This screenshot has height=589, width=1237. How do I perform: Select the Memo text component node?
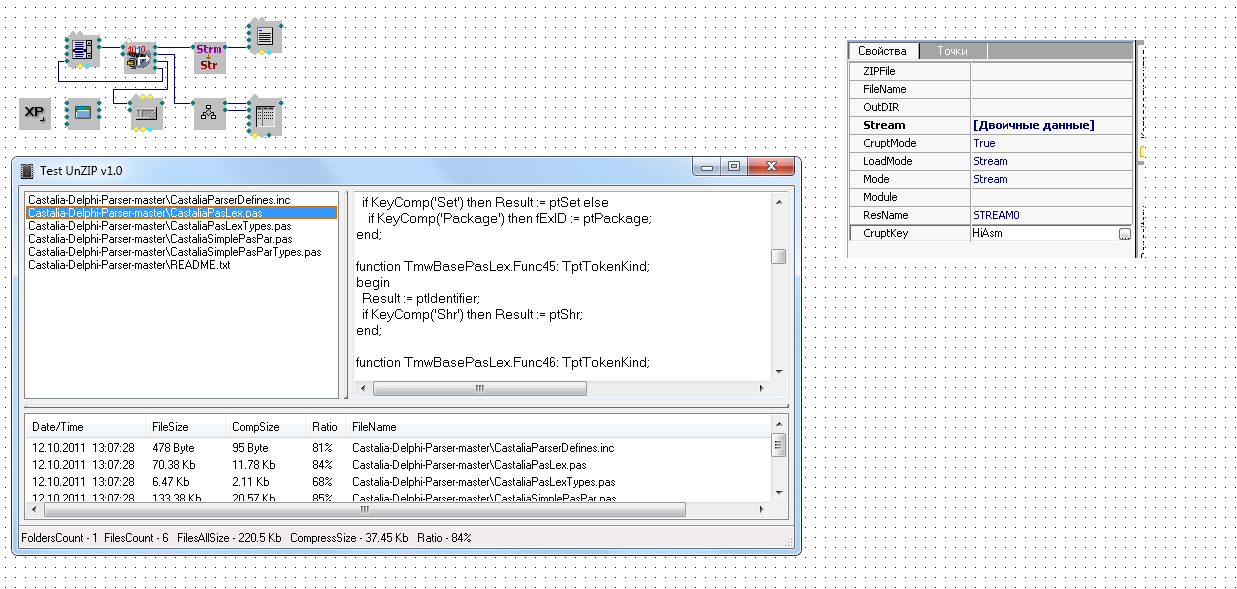[x=264, y=37]
